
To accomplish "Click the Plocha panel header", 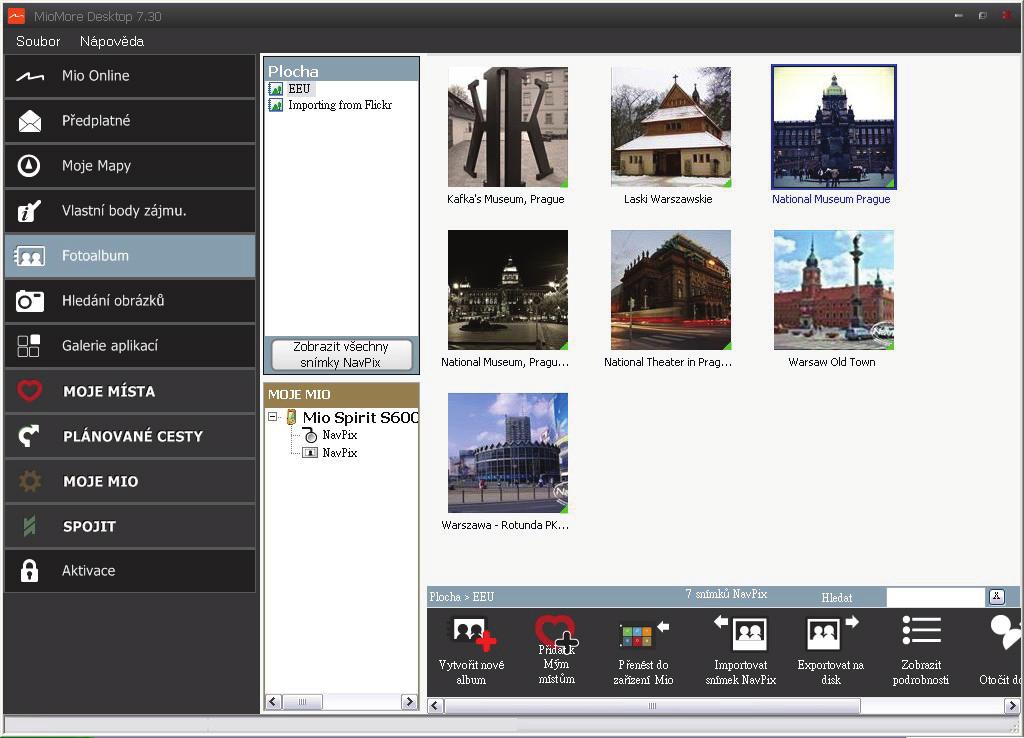I will pos(341,71).
